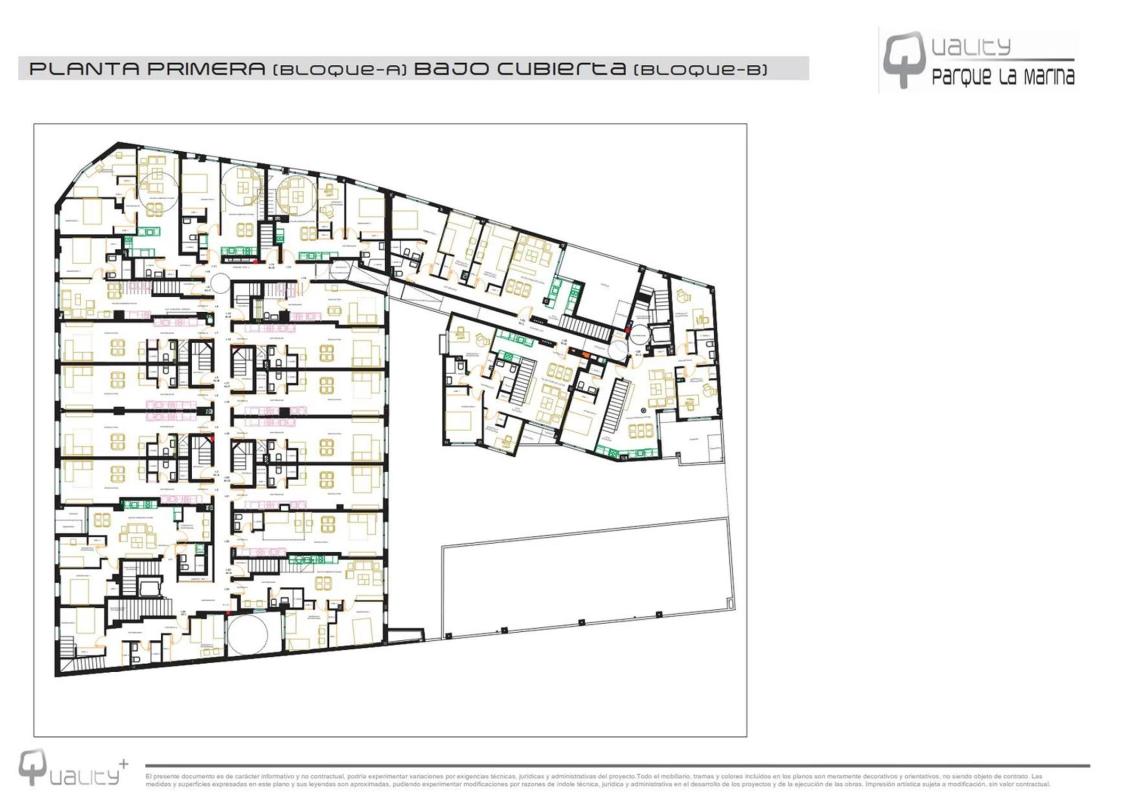Click the "(BLOQUE-A)" label in the title
This screenshot has height=800, width=1132.
pos(340,70)
